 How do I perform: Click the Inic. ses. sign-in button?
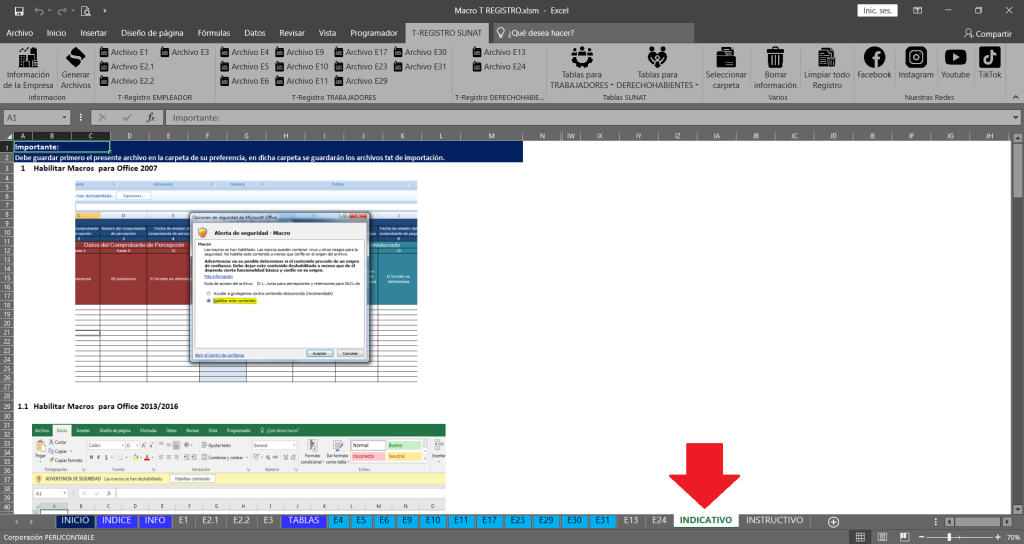(x=877, y=10)
